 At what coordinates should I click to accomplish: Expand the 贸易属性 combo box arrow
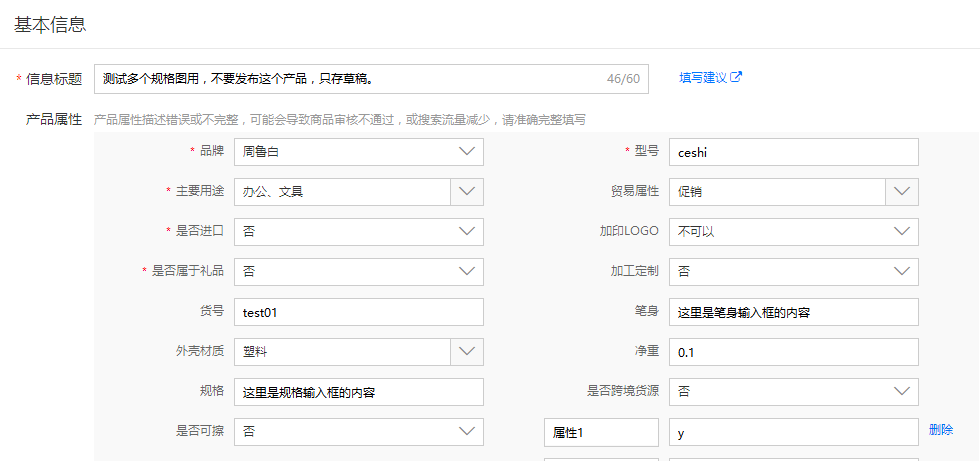point(901,192)
